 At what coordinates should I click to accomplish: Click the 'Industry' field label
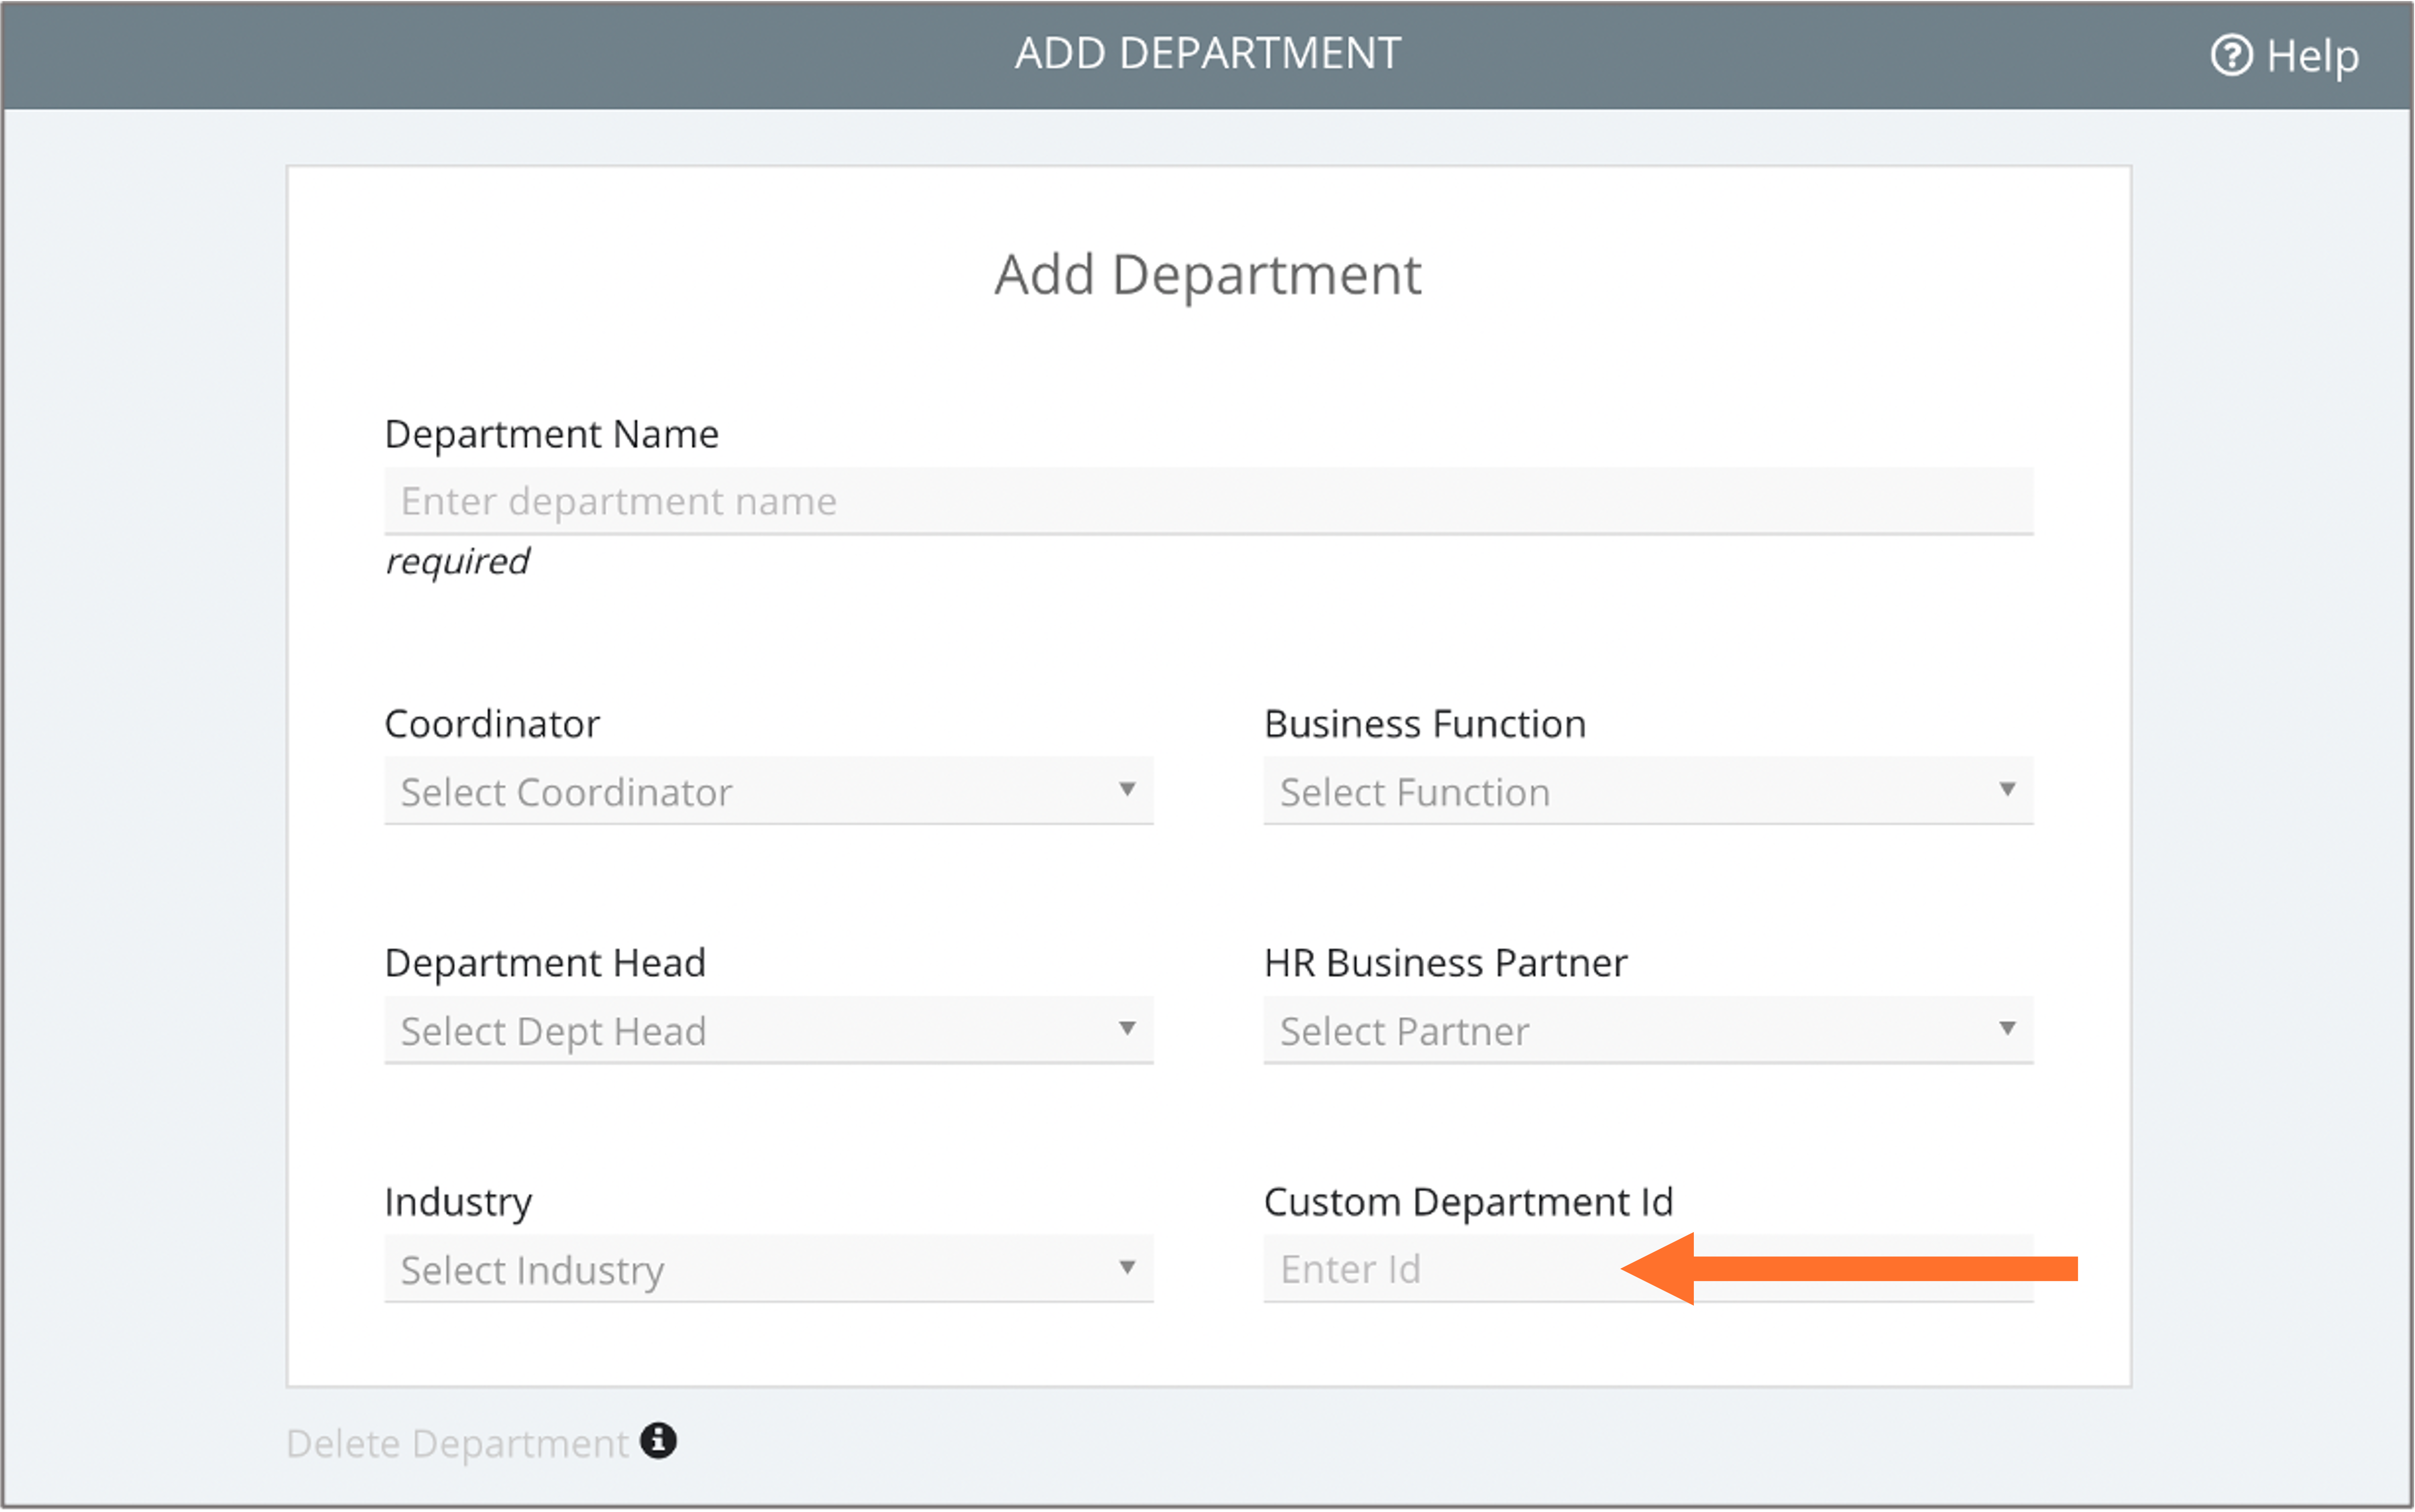tap(458, 1203)
